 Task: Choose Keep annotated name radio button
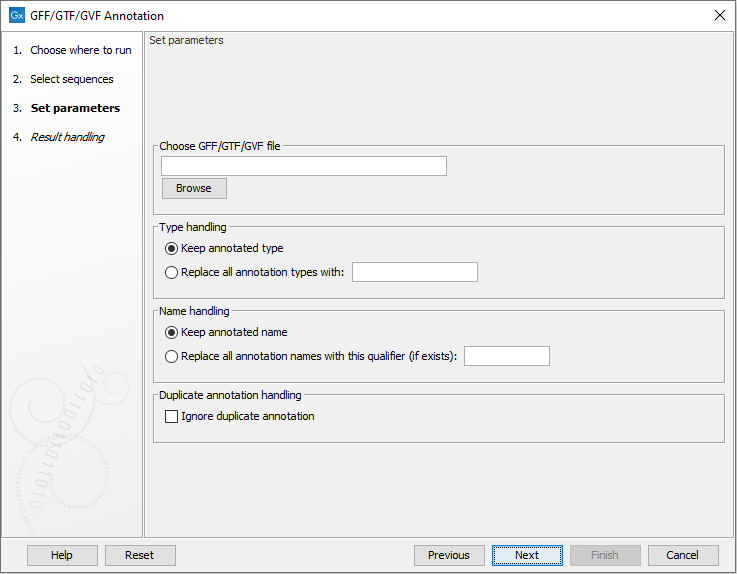click(x=173, y=332)
